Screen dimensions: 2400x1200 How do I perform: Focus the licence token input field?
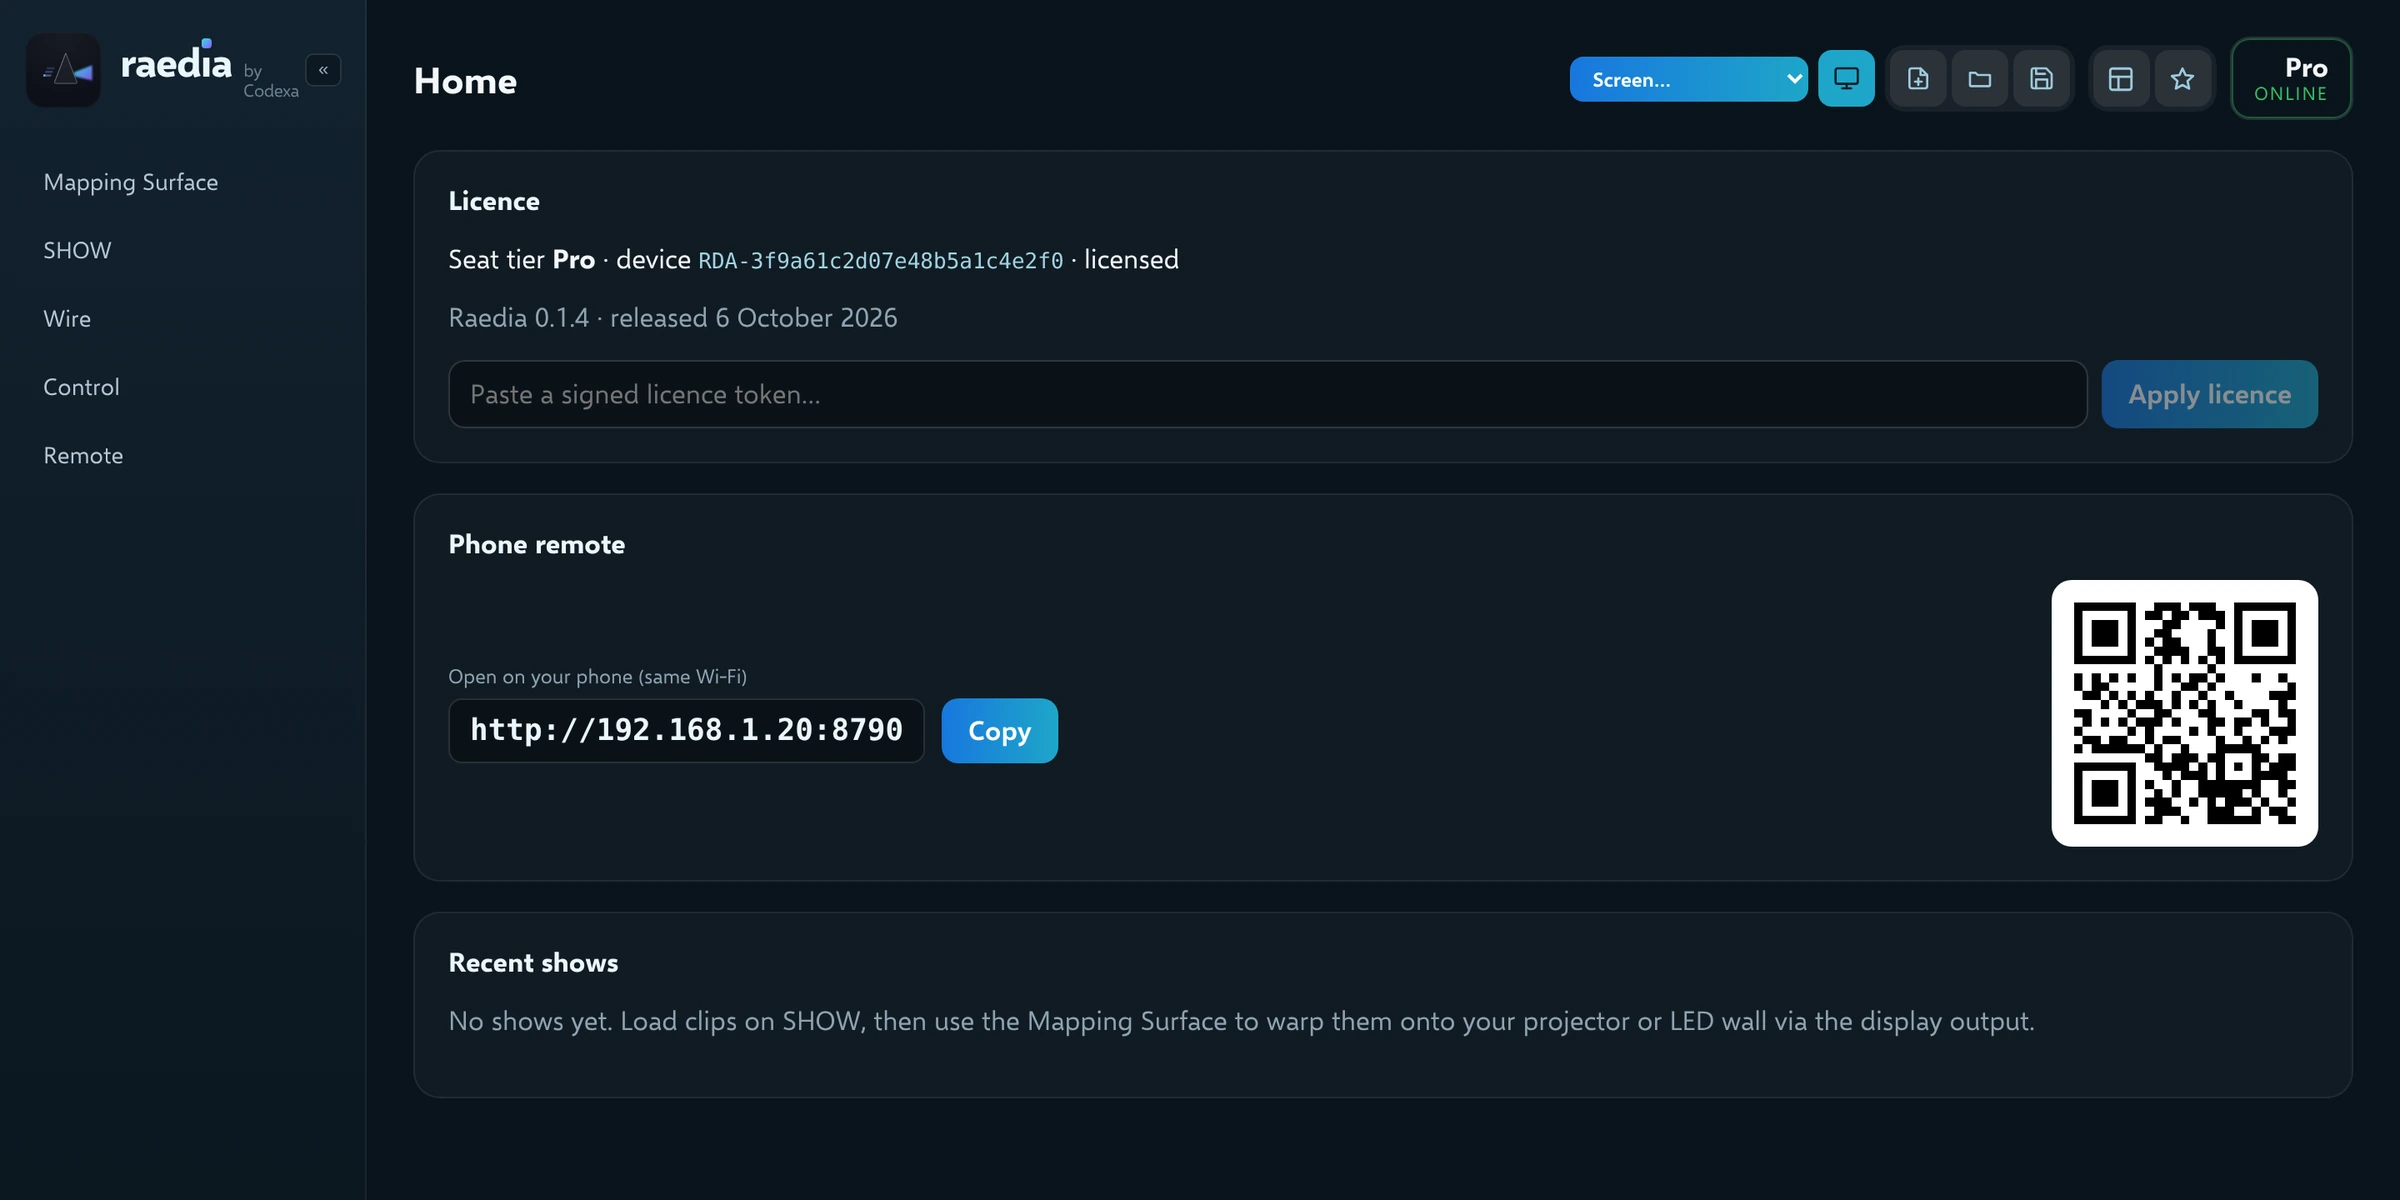point(1267,394)
